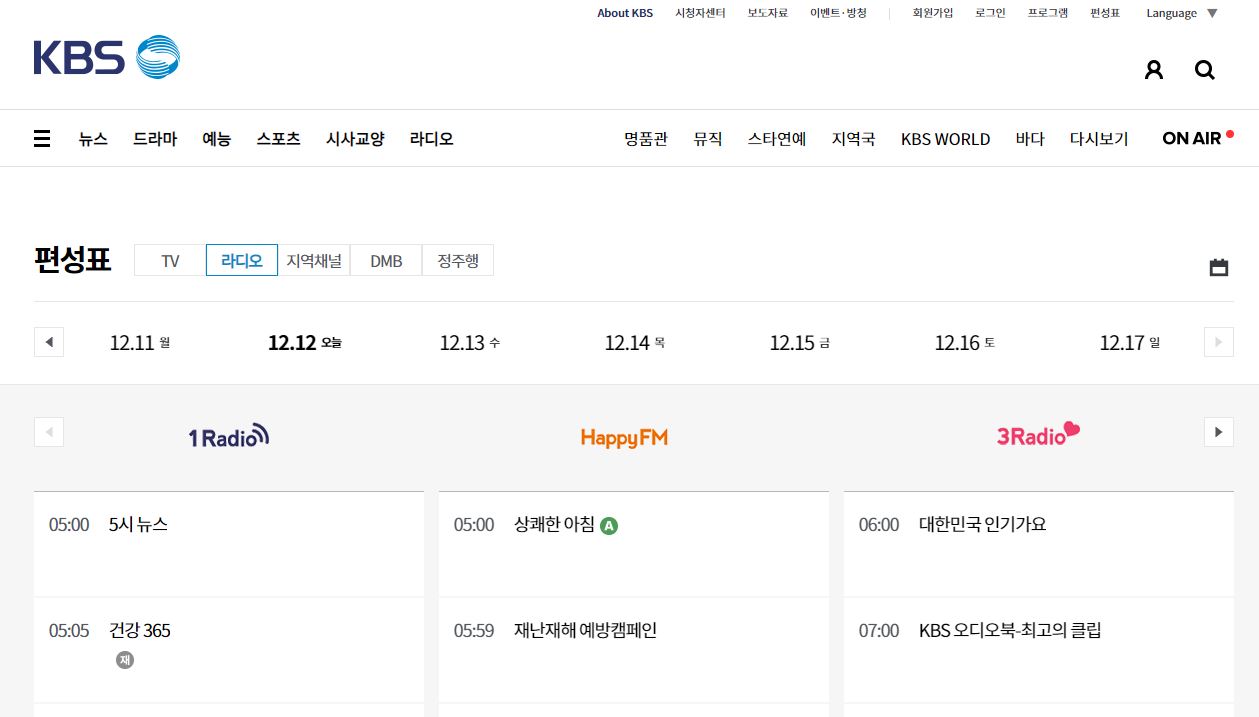Image resolution: width=1259 pixels, height=717 pixels.
Task: Click the 1Radio channel logo
Action: tap(229, 436)
